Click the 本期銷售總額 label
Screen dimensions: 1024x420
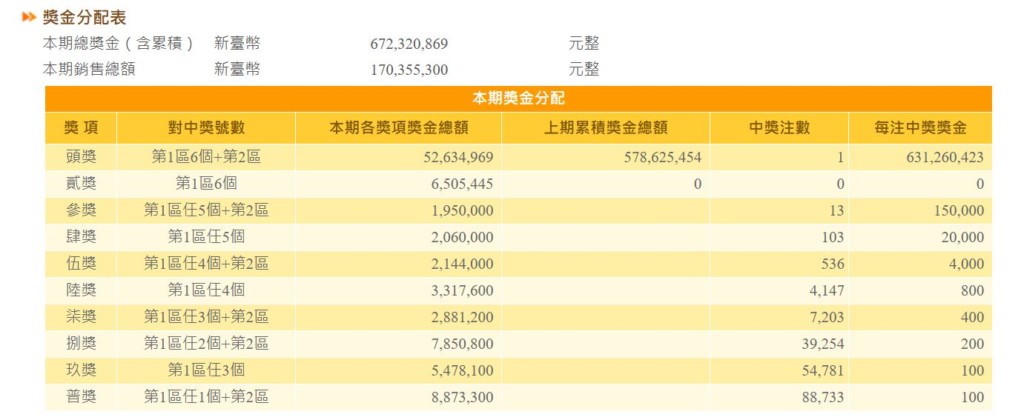(89, 70)
